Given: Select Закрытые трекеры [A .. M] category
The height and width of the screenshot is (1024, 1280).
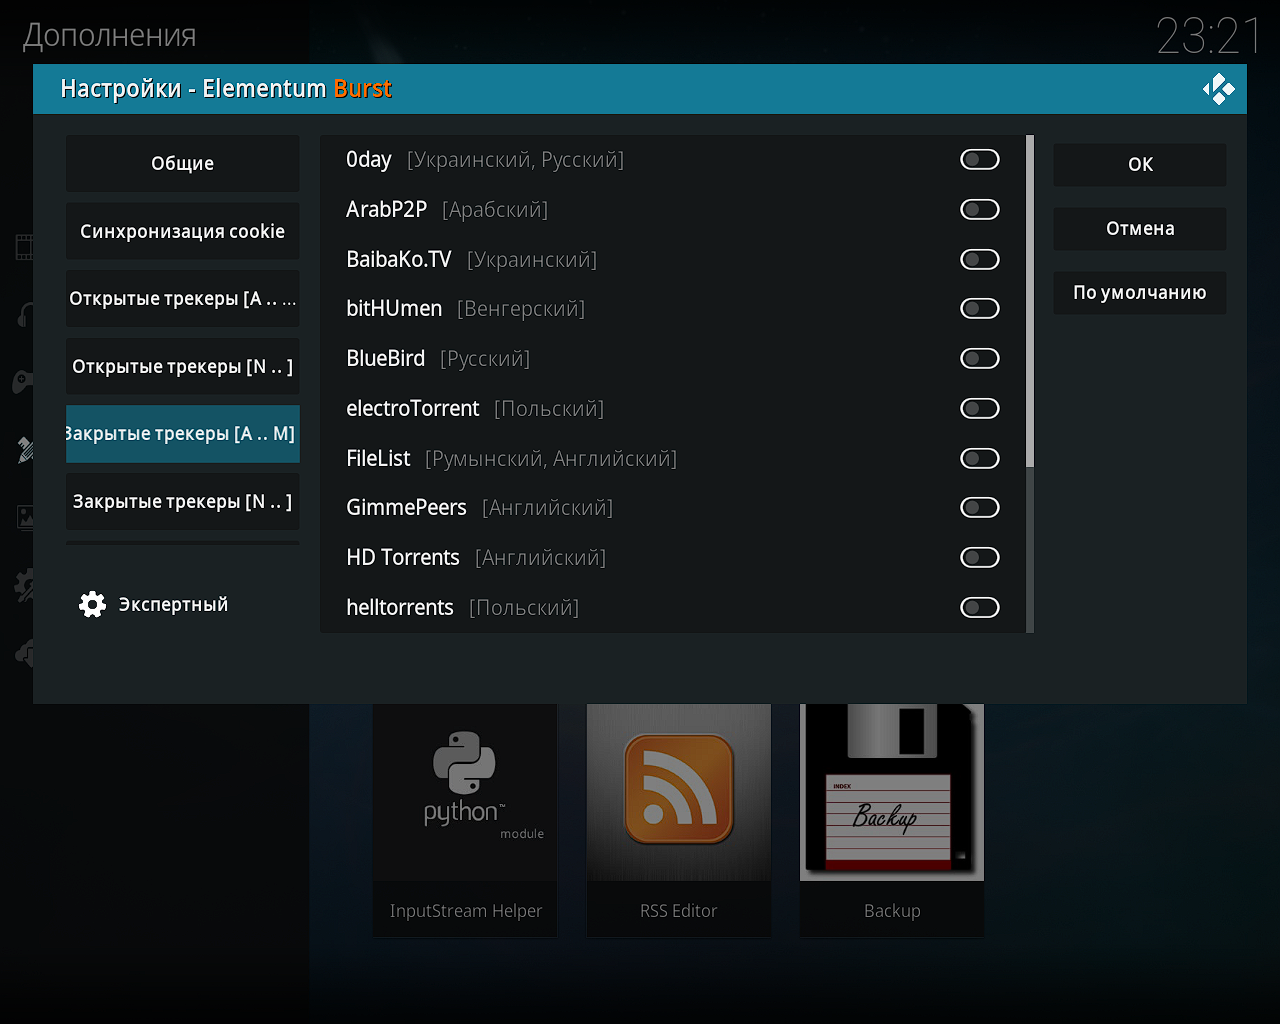Looking at the screenshot, I should [x=182, y=434].
